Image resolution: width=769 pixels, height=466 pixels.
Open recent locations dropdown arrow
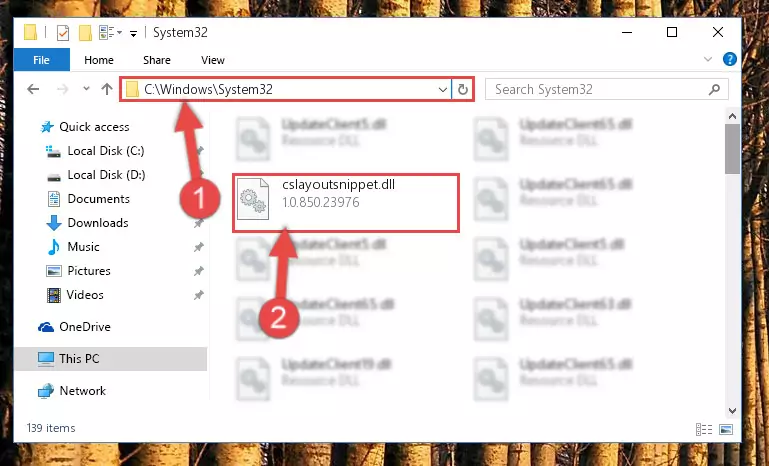[86, 89]
